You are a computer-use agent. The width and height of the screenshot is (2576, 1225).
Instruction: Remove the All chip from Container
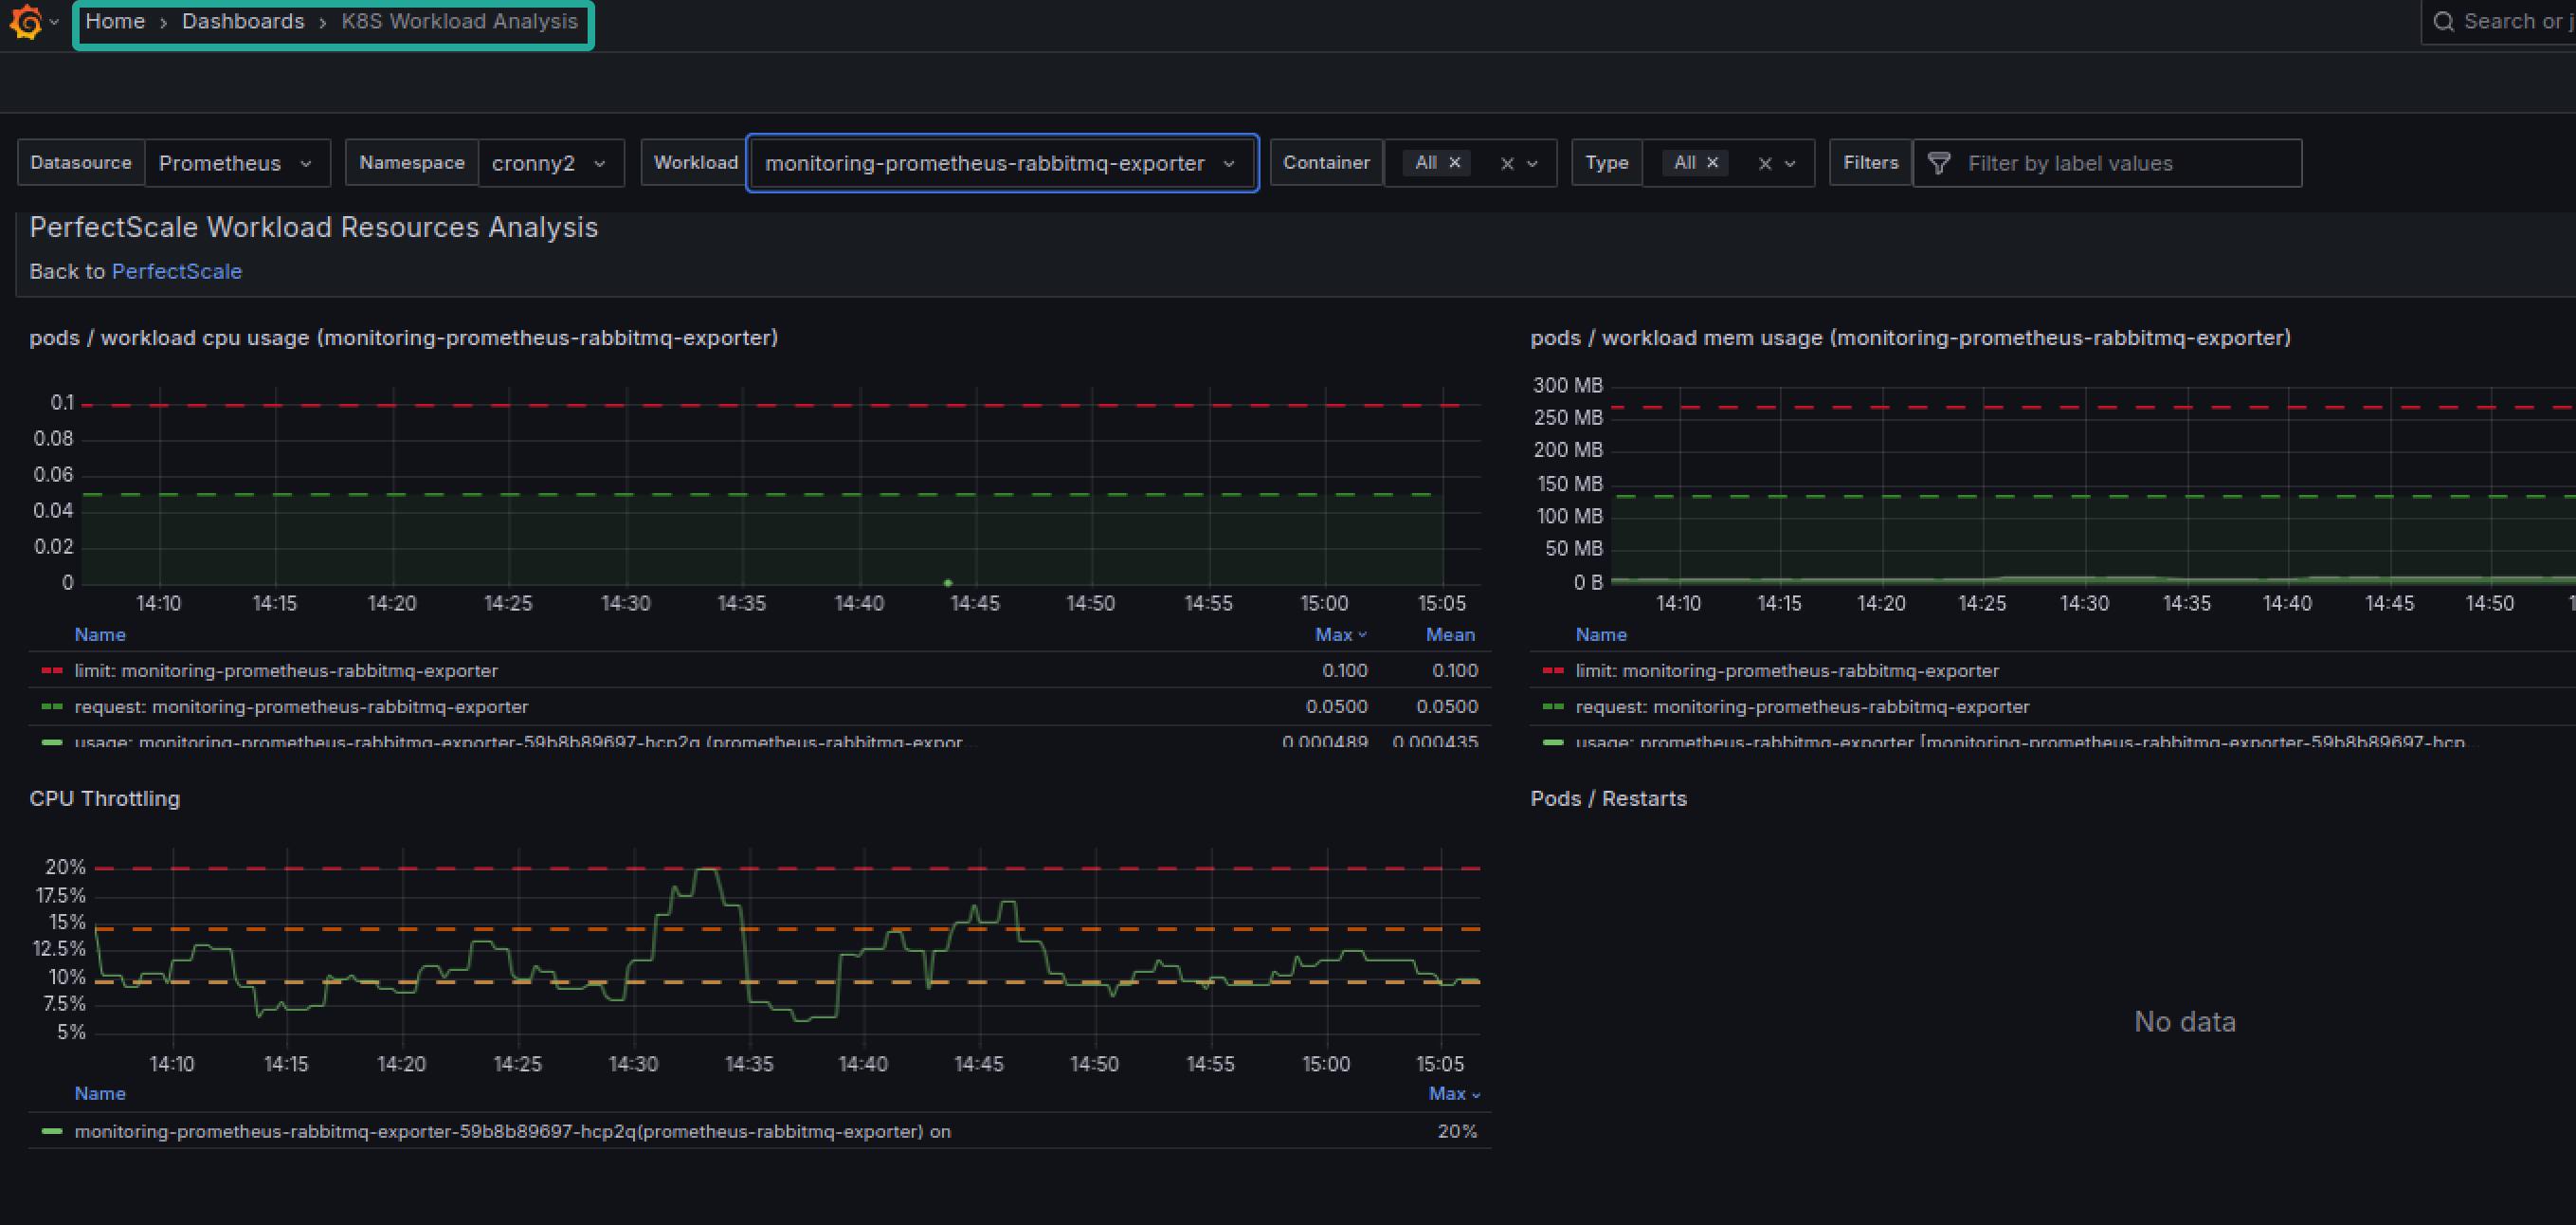tap(1455, 162)
